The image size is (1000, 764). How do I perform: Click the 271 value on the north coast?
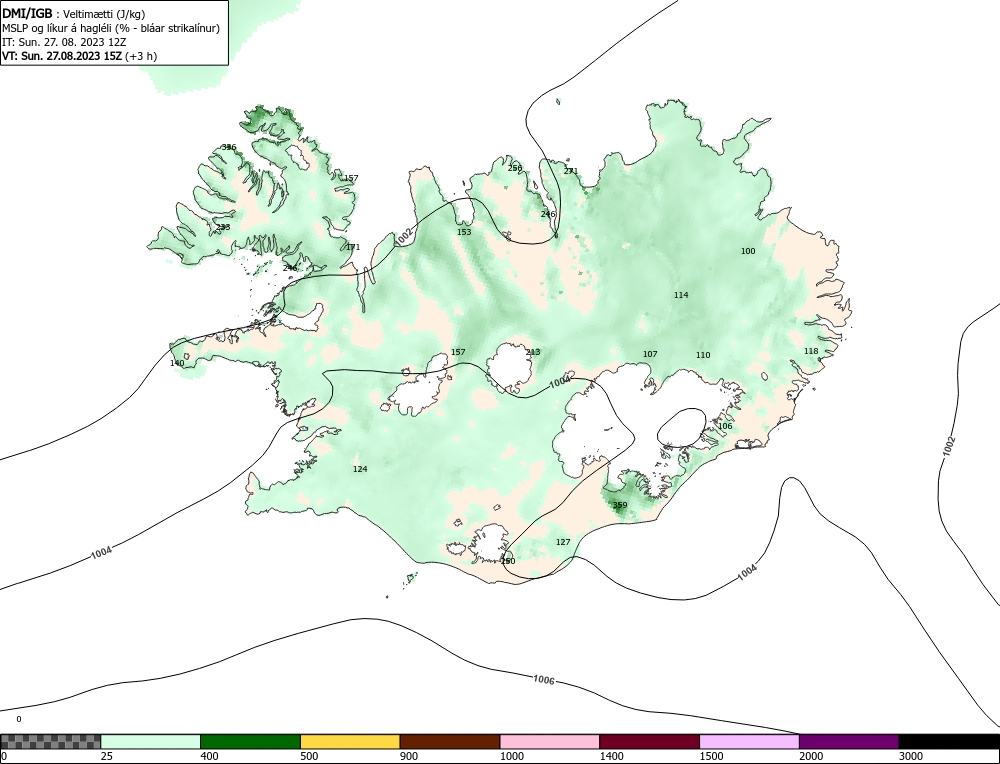(x=571, y=171)
